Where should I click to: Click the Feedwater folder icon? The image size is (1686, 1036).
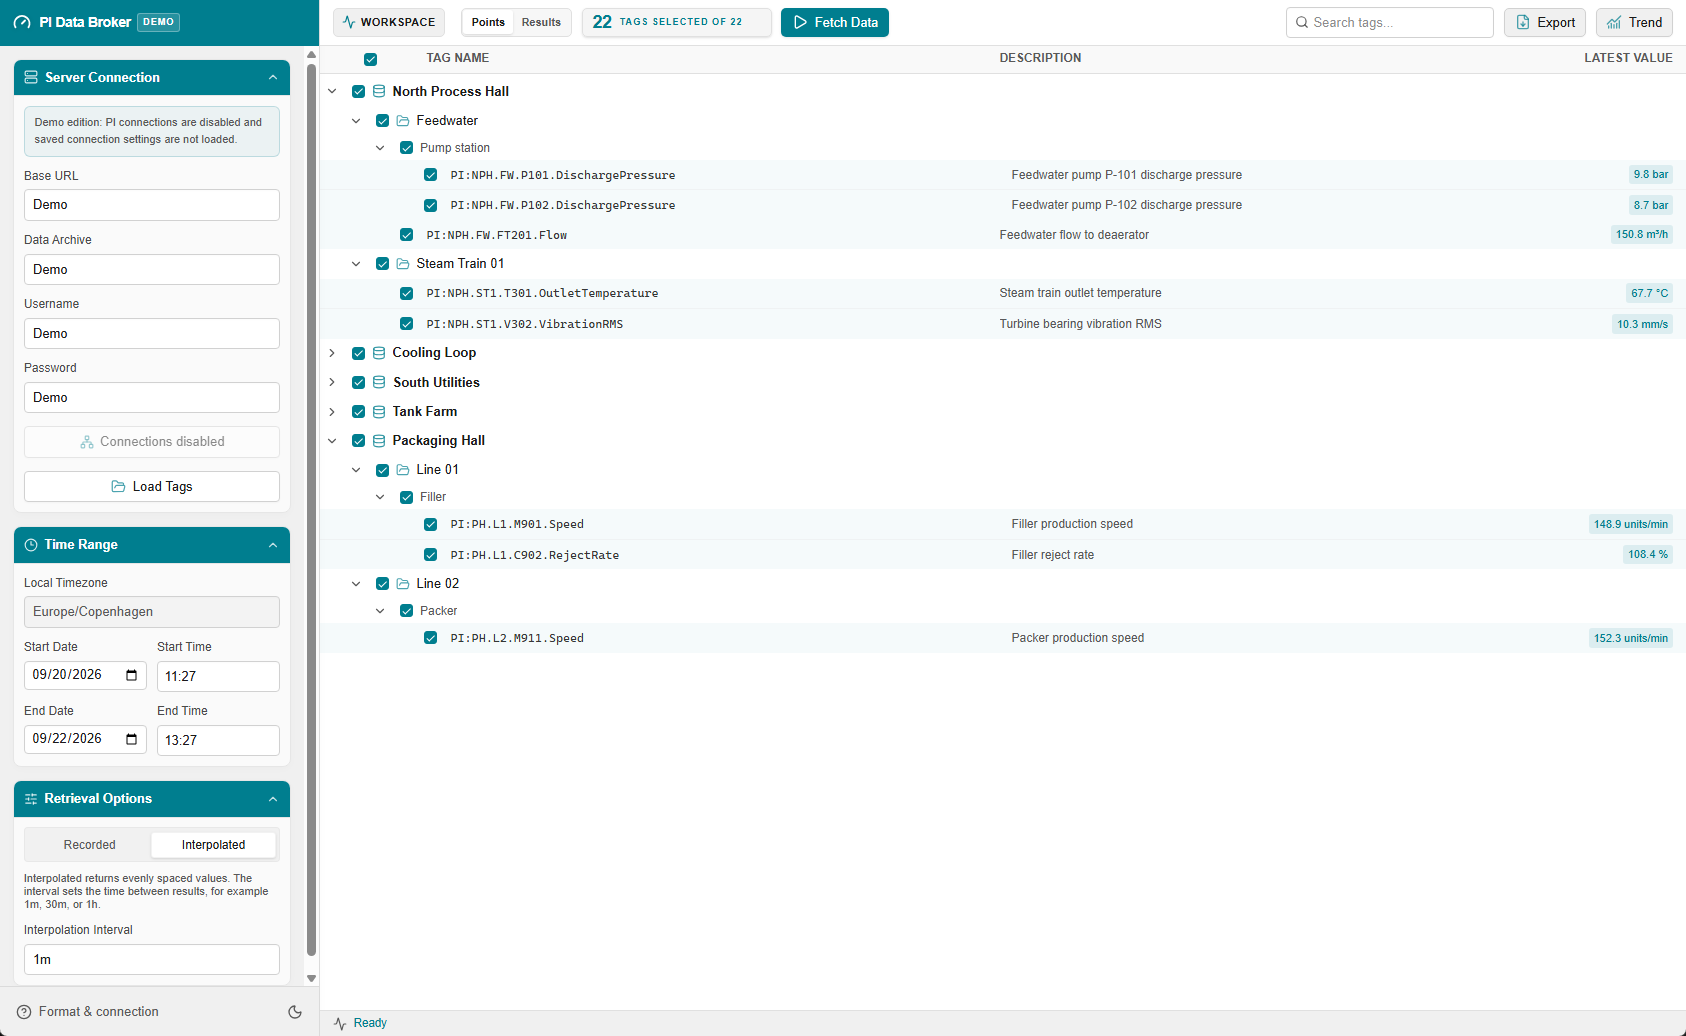point(403,121)
